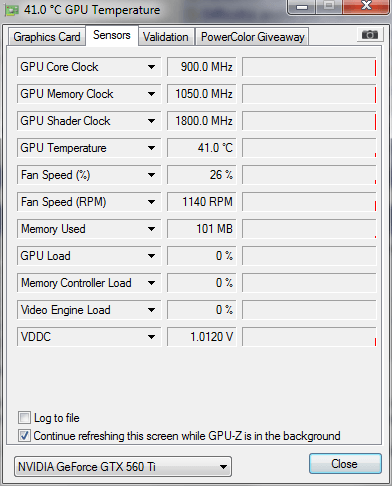The height and width of the screenshot is (486, 392).
Task: Click the GPU-Z title bar app icon
Action: coord(12,11)
